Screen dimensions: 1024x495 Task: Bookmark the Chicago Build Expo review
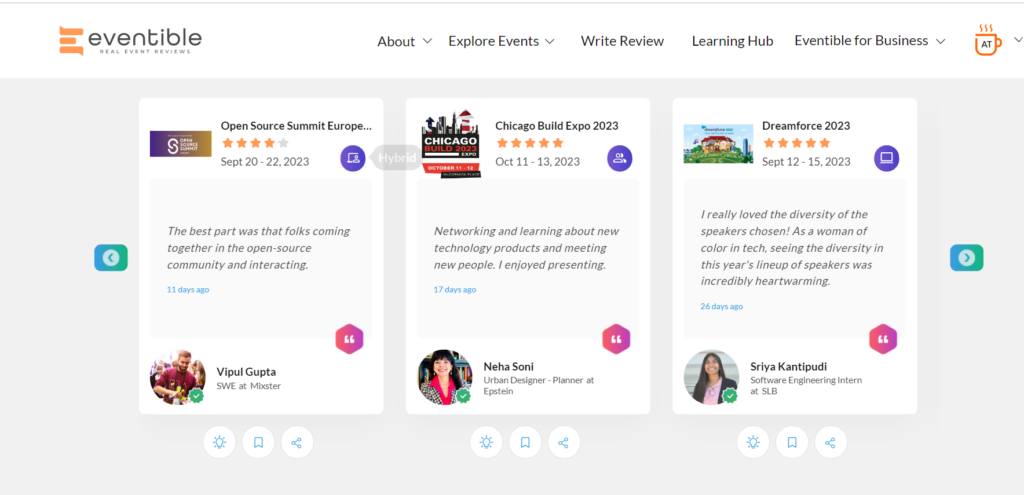click(525, 443)
